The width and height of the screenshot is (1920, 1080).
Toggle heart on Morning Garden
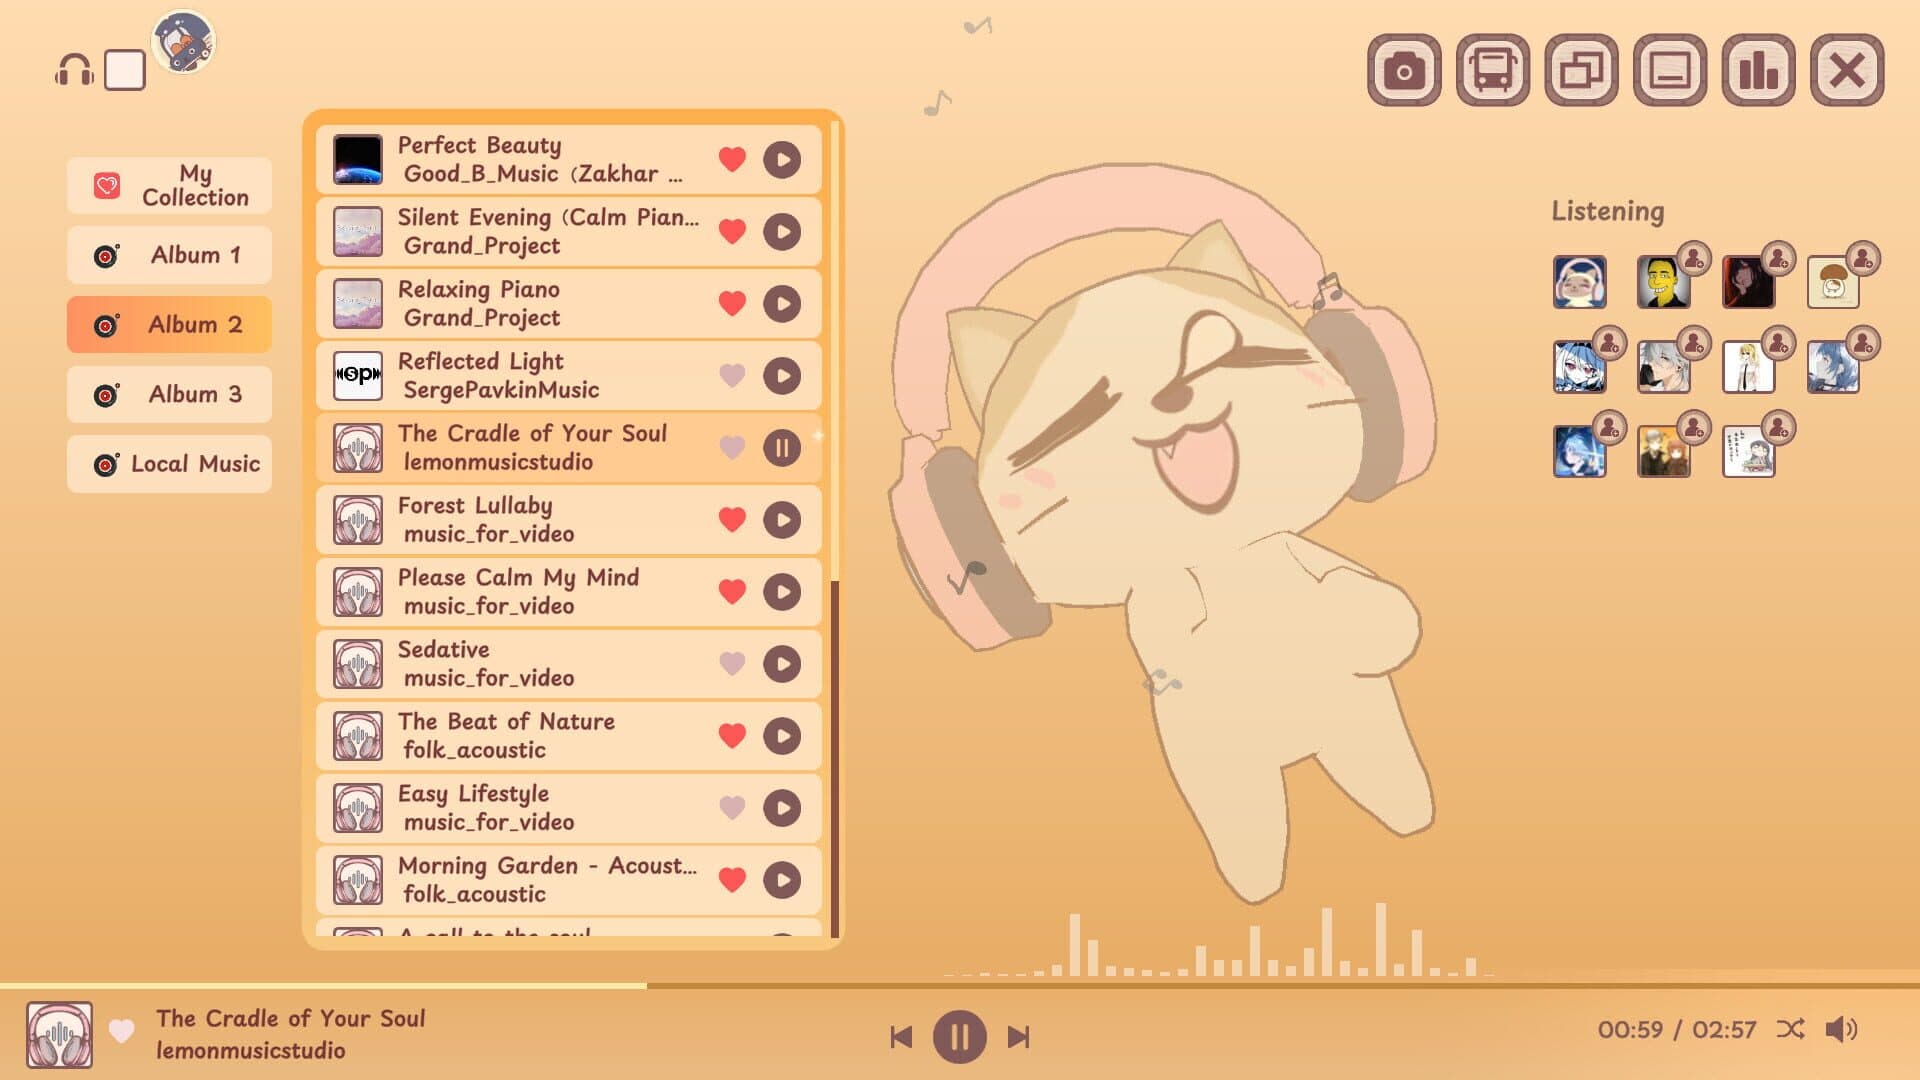click(732, 880)
